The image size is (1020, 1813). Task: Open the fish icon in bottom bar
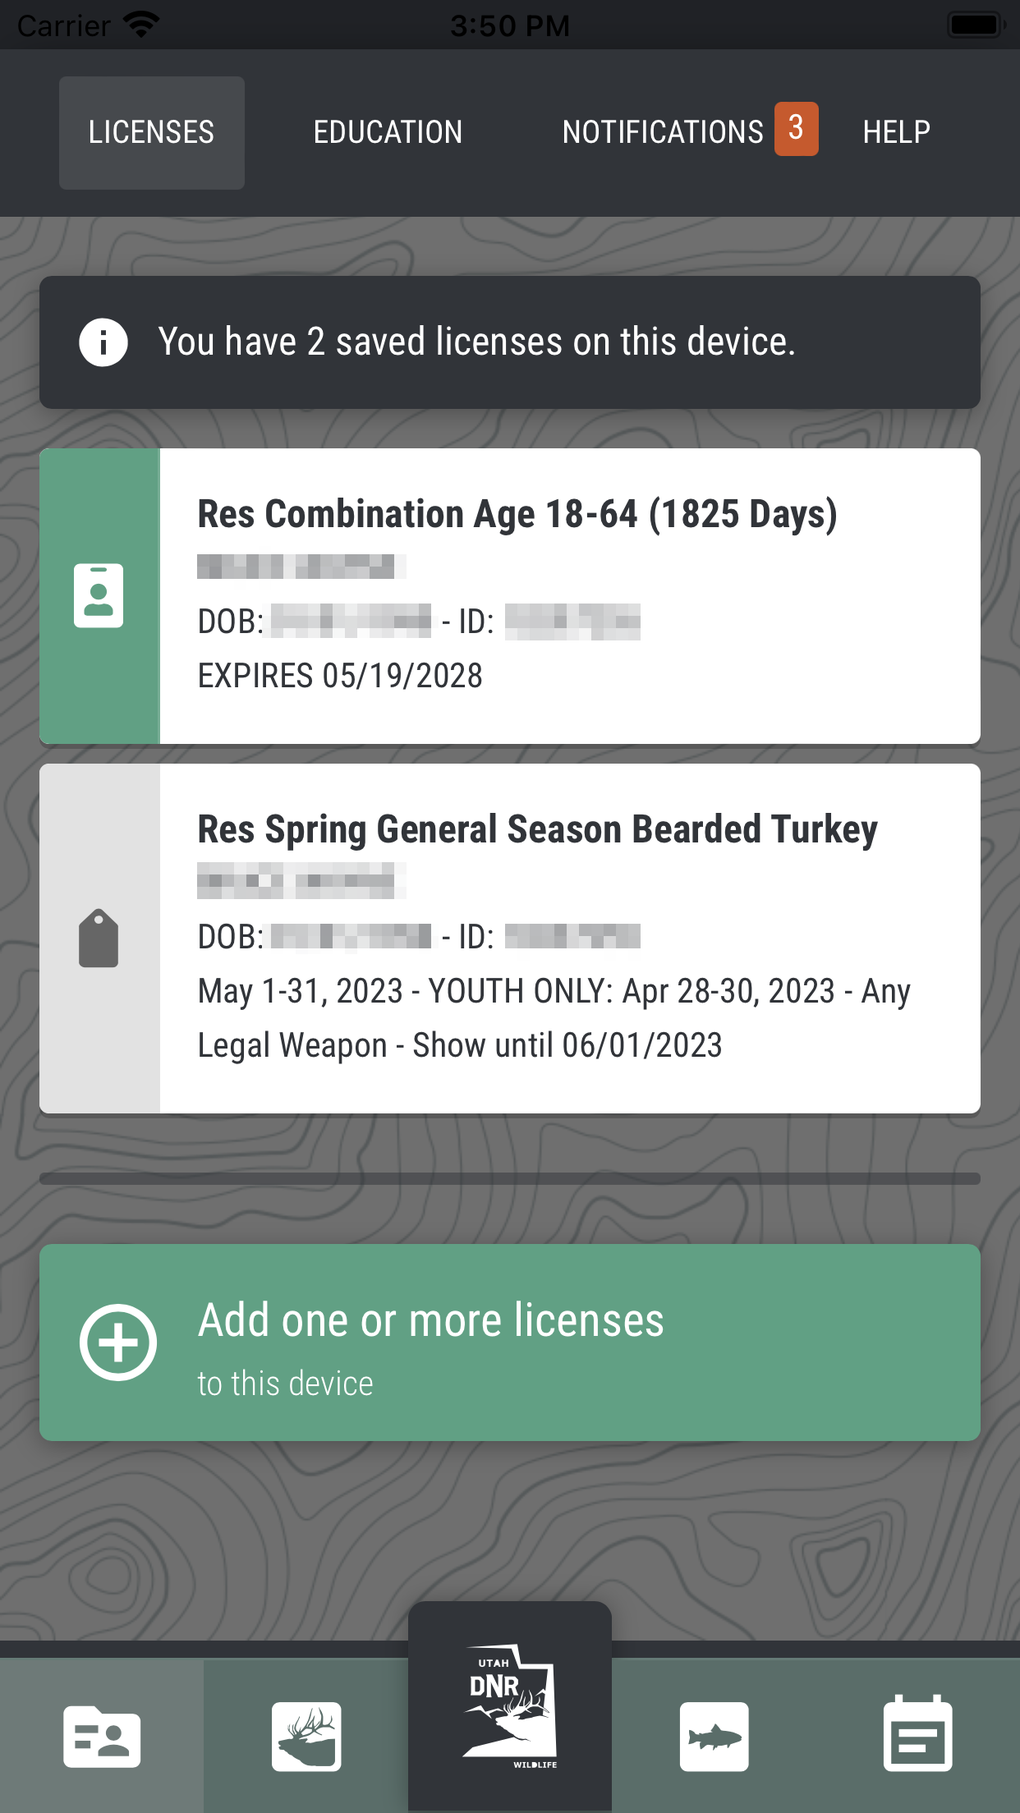click(714, 1737)
